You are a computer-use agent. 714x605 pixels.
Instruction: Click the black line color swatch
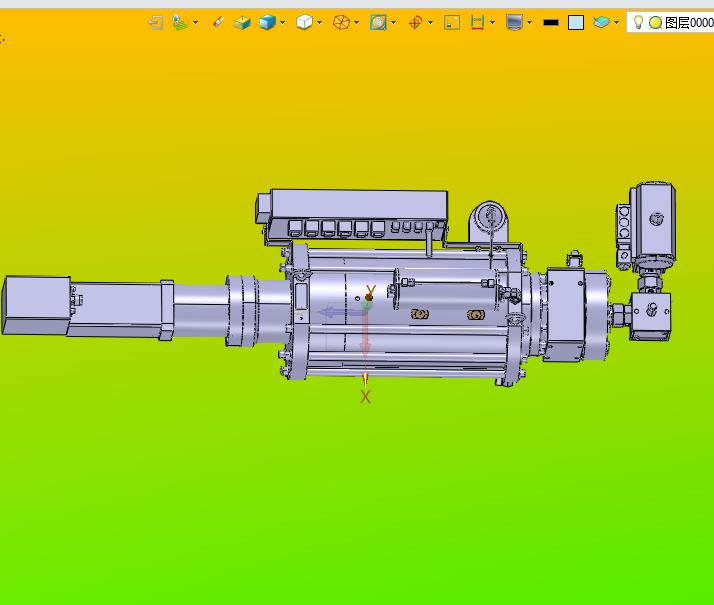point(551,22)
